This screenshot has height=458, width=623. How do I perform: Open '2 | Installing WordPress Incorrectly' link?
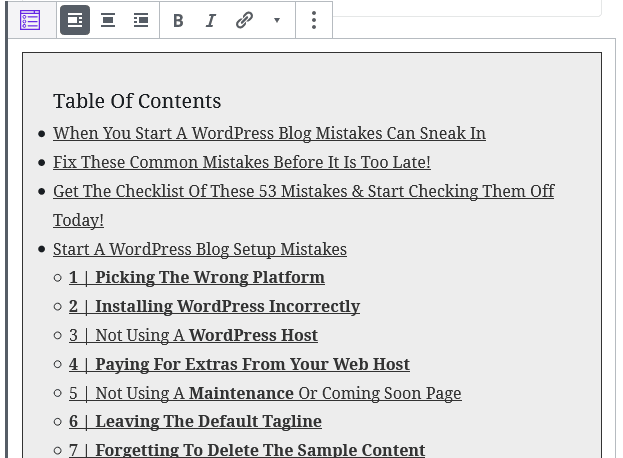214,307
